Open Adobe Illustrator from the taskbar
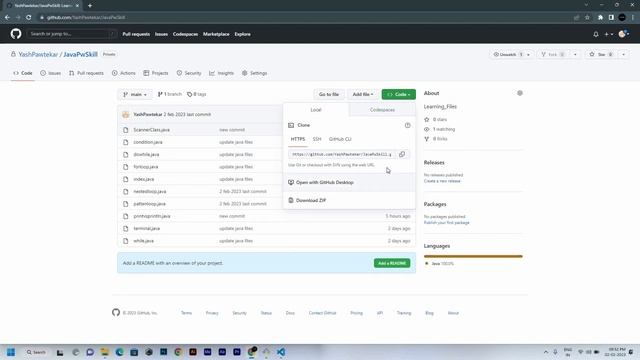Screen dimensions: 640x360 (x=193, y=352)
